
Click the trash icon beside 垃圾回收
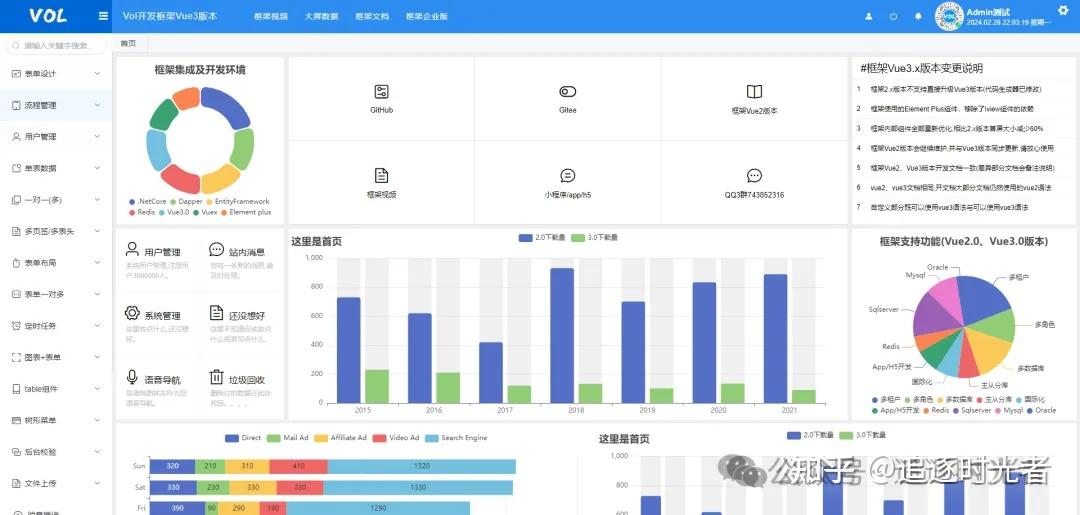tap(216, 377)
